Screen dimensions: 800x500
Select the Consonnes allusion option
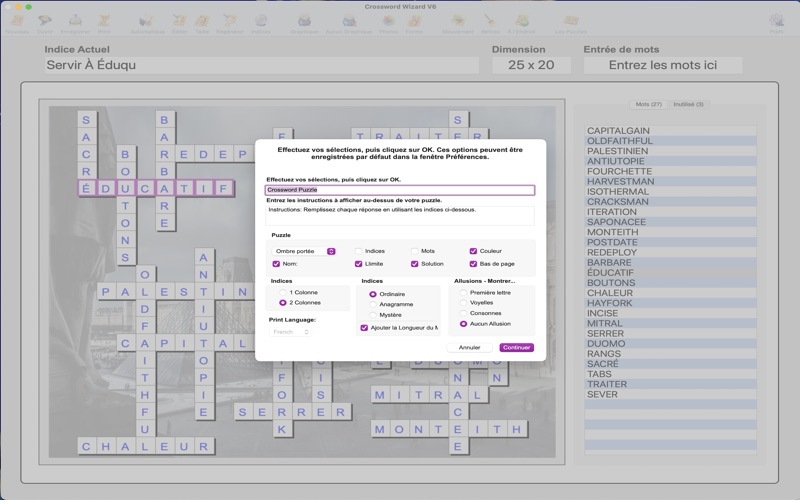463,313
